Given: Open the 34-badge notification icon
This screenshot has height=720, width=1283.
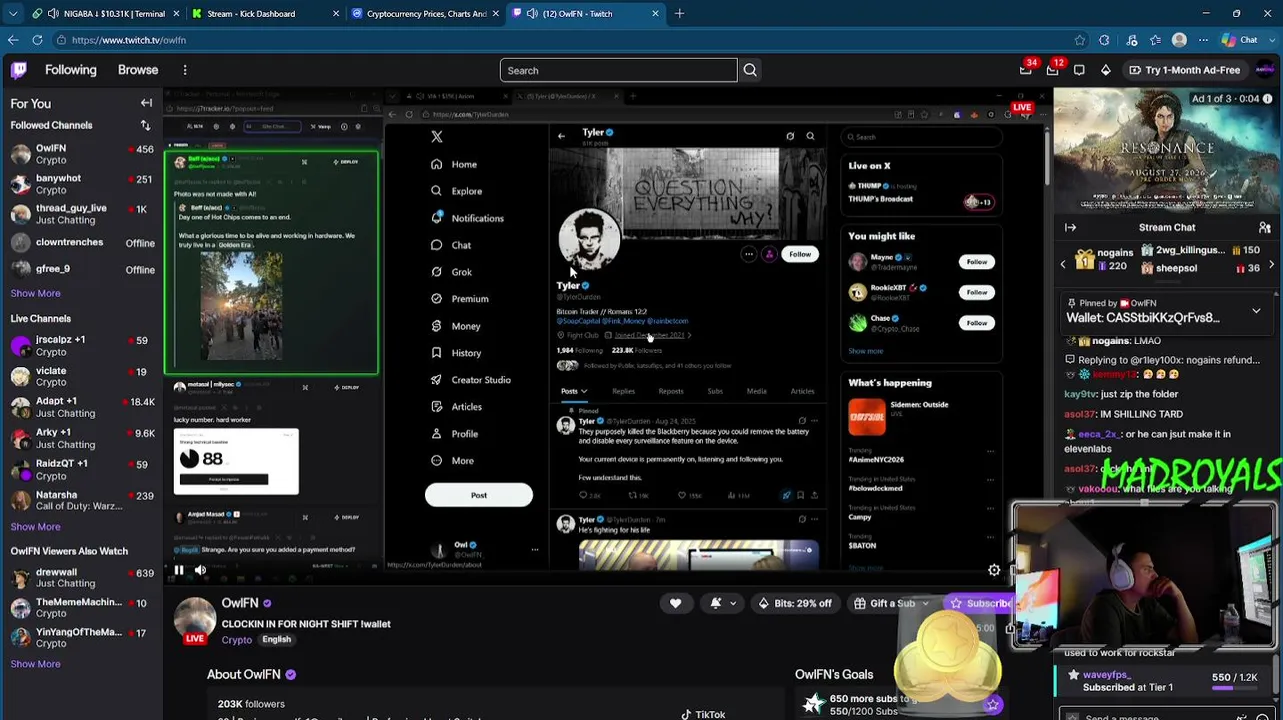Looking at the screenshot, I should tap(1026, 70).
